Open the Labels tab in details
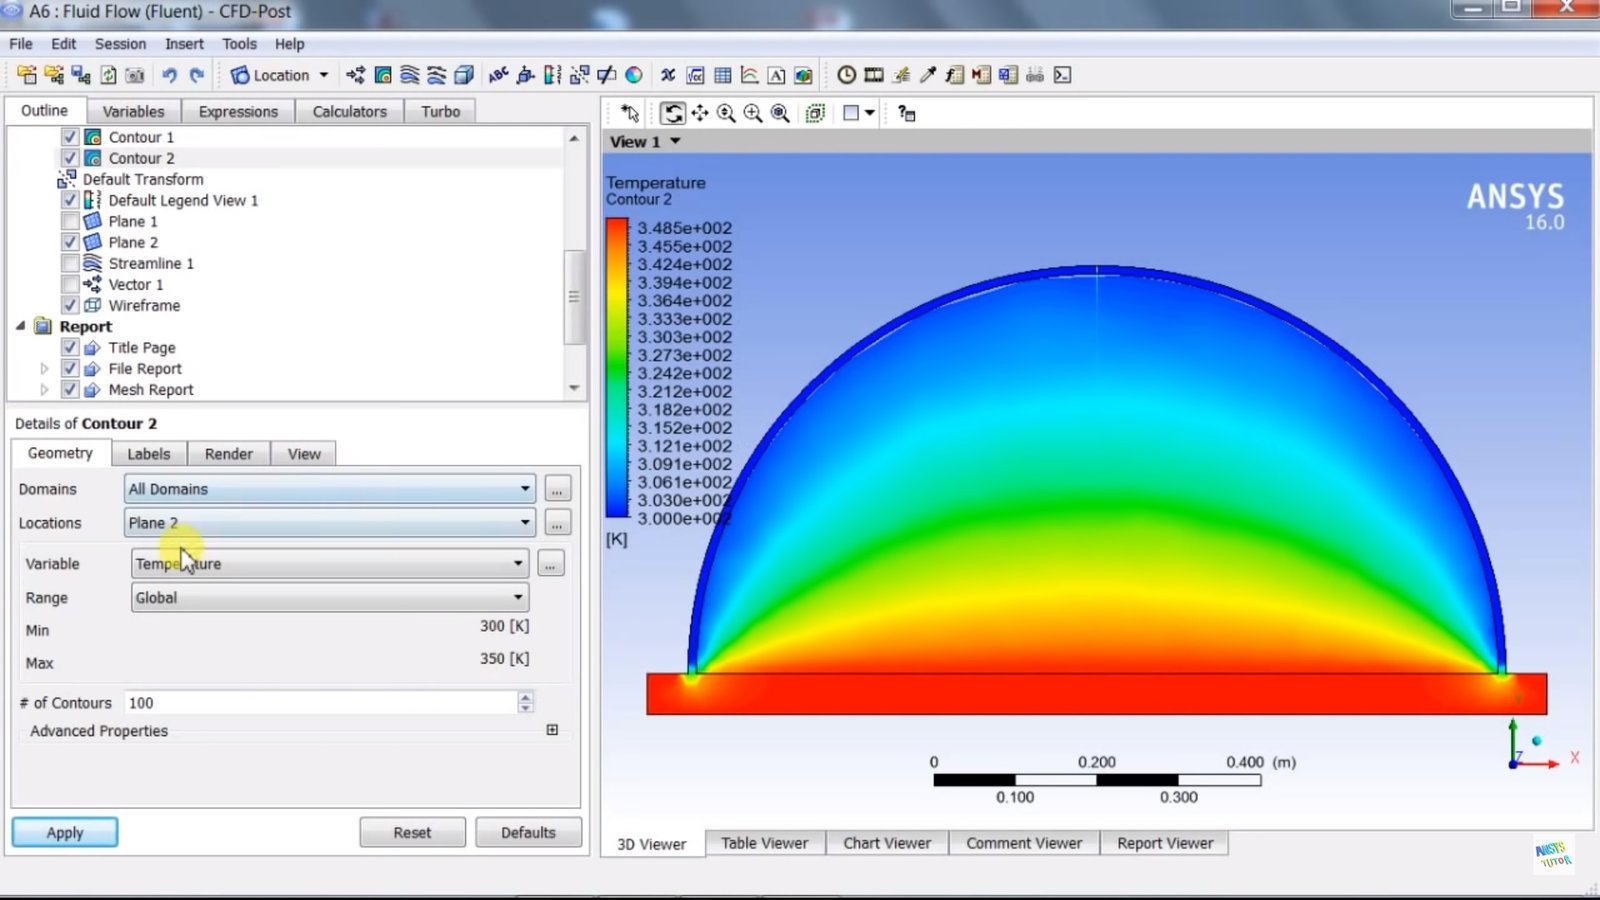 [x=149, y=454]
